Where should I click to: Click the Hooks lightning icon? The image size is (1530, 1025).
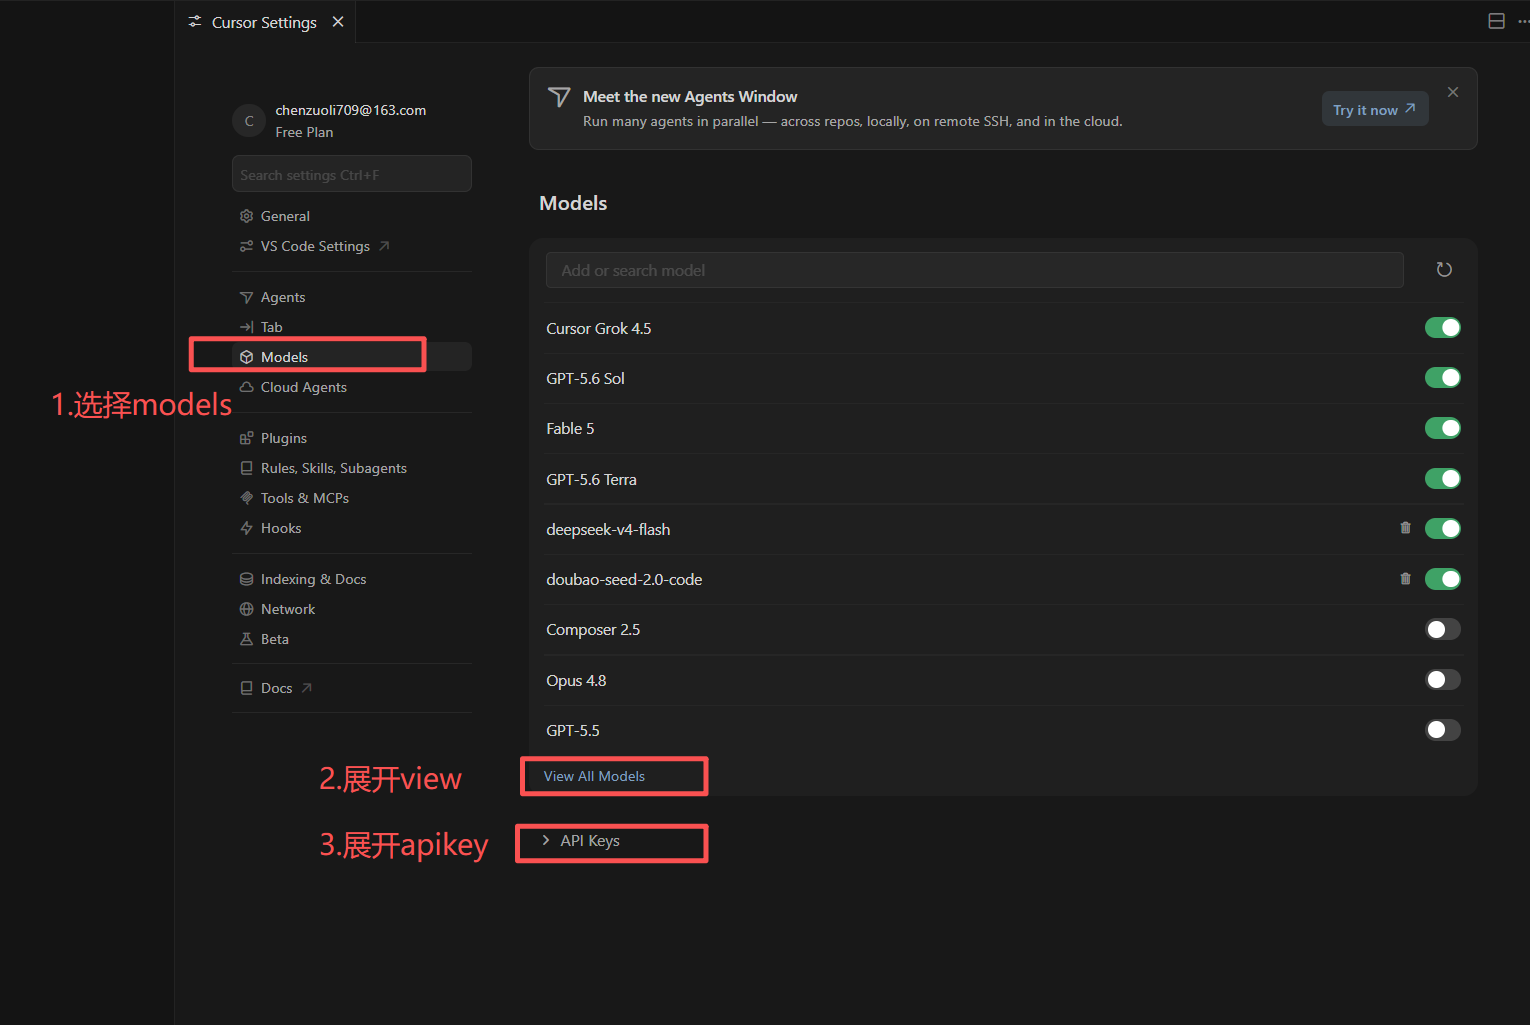point(246,528)
